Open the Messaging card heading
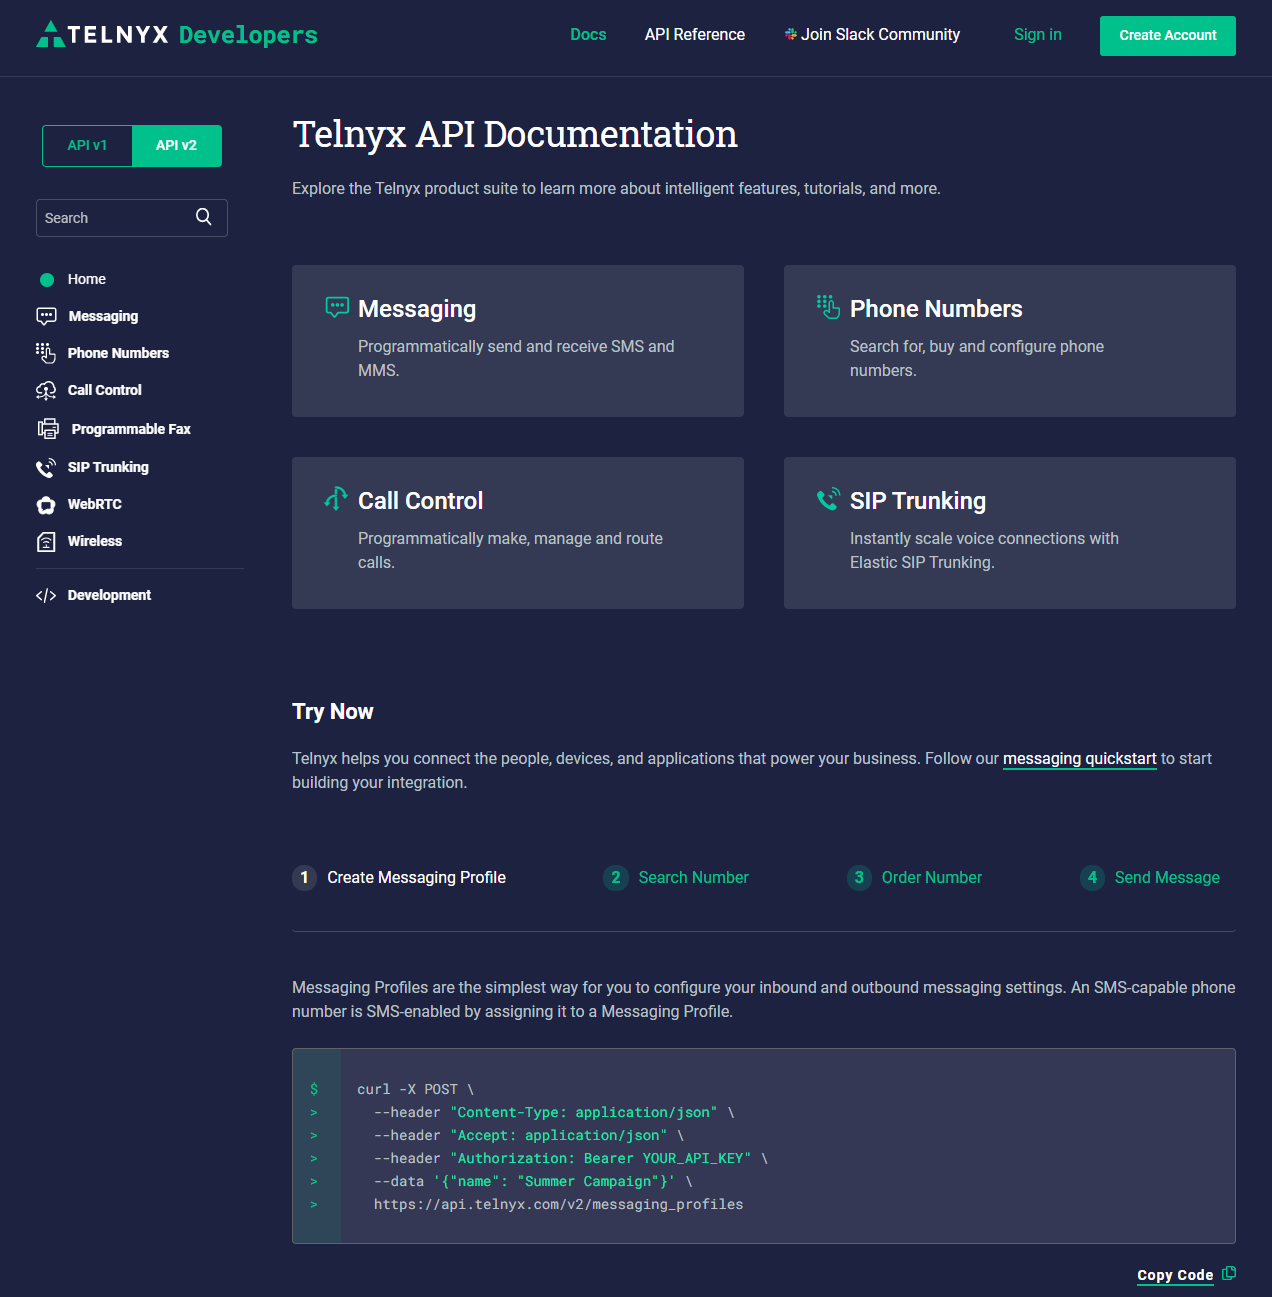The height and width of the screenshot is (1297, 1272). pos(417,309)
